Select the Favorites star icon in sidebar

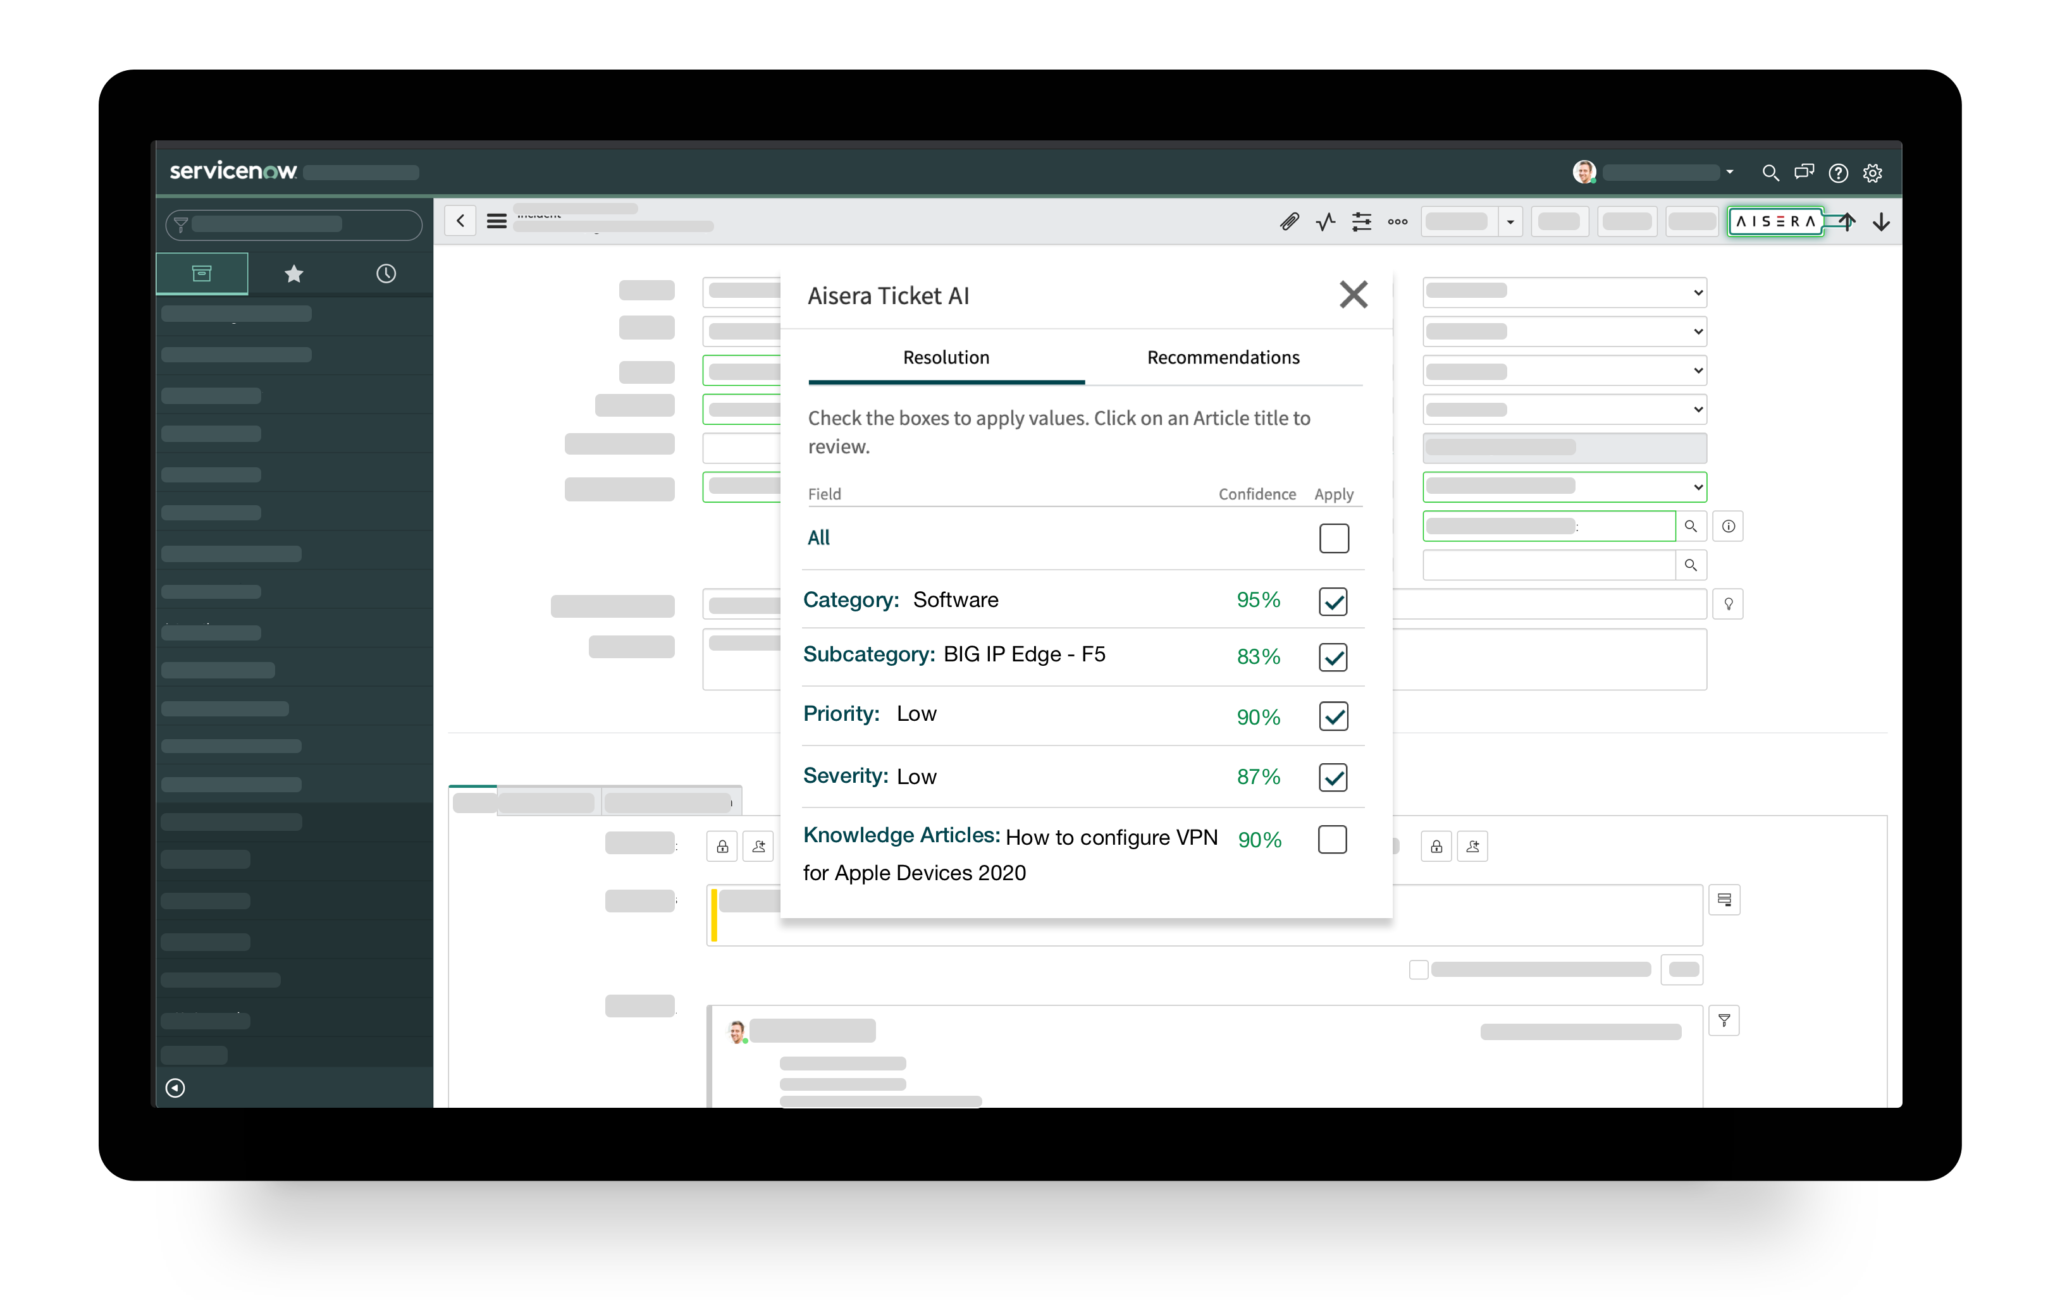pyautogui.click(x=294, y=273)
